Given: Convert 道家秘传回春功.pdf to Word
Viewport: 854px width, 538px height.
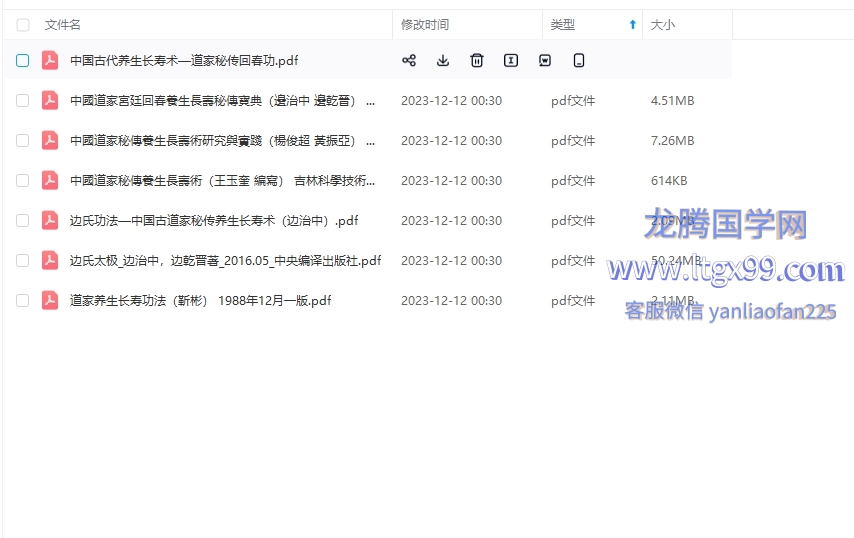Looking at the screenshot, I should [545, 60].
